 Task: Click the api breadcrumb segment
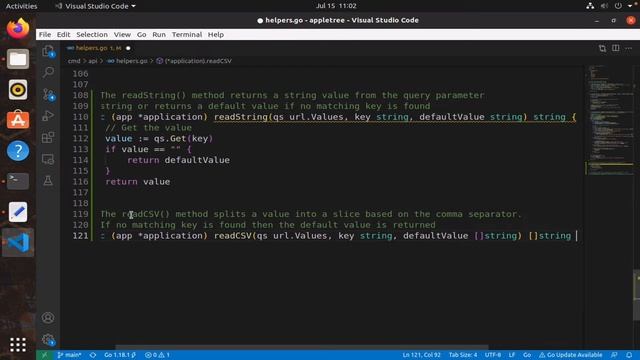point(93,61)
